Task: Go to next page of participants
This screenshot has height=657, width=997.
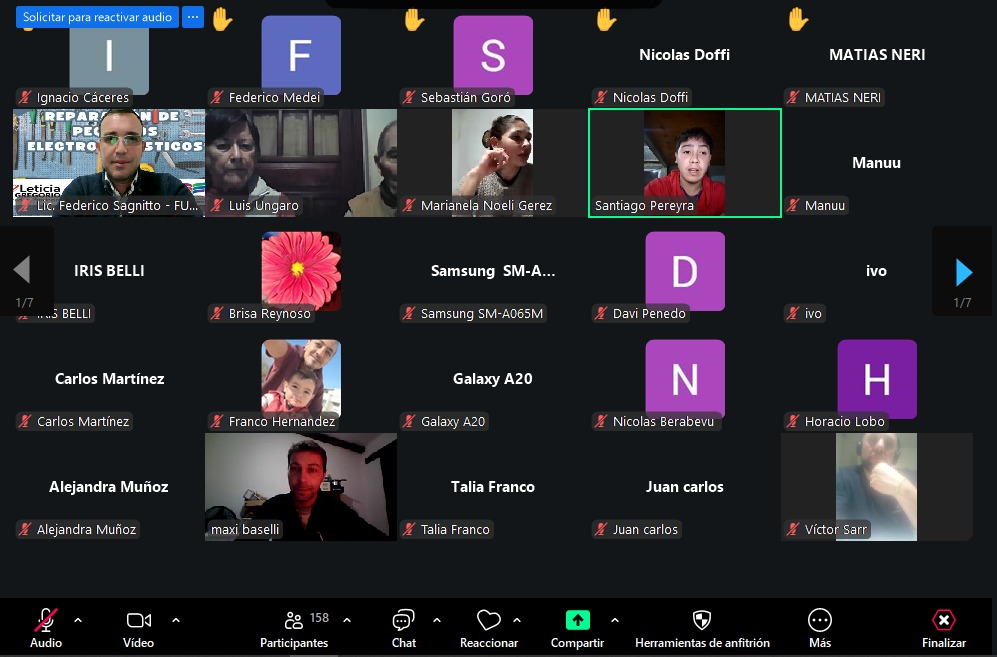Action: [x=964, y=271]
